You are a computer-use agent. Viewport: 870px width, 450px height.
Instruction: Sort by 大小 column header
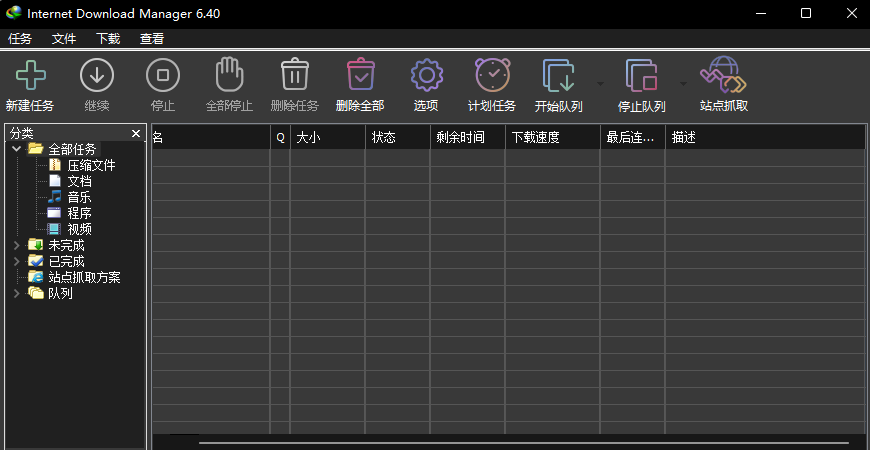point(328,138)
